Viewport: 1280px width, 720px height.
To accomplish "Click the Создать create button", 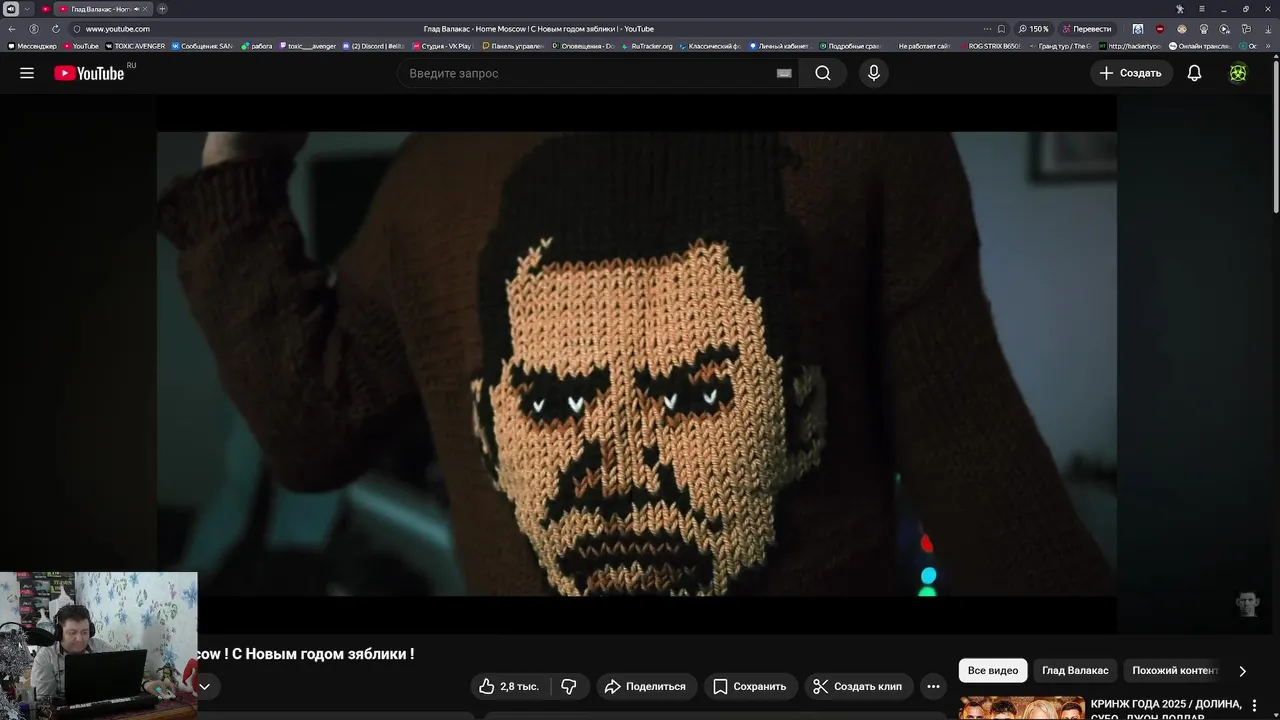I will [x=1131, y=73].
